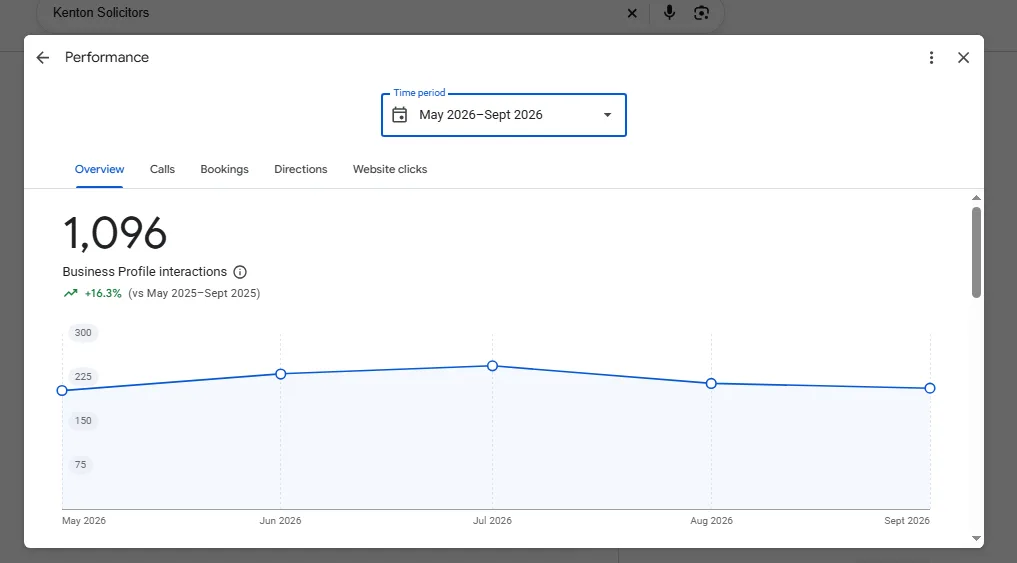Open the Bookings tab
The image size is (1017, 563).
[x=224, y=169]
